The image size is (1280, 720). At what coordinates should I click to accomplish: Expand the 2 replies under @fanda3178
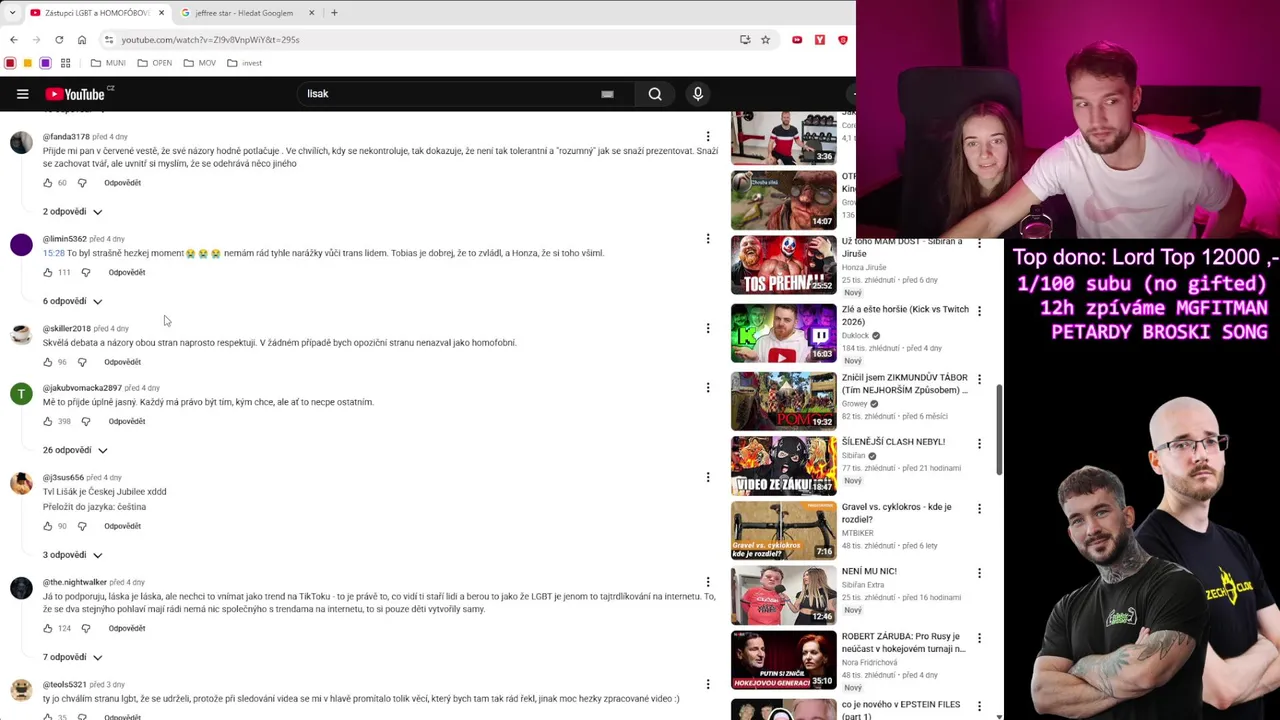click(72, 212)
